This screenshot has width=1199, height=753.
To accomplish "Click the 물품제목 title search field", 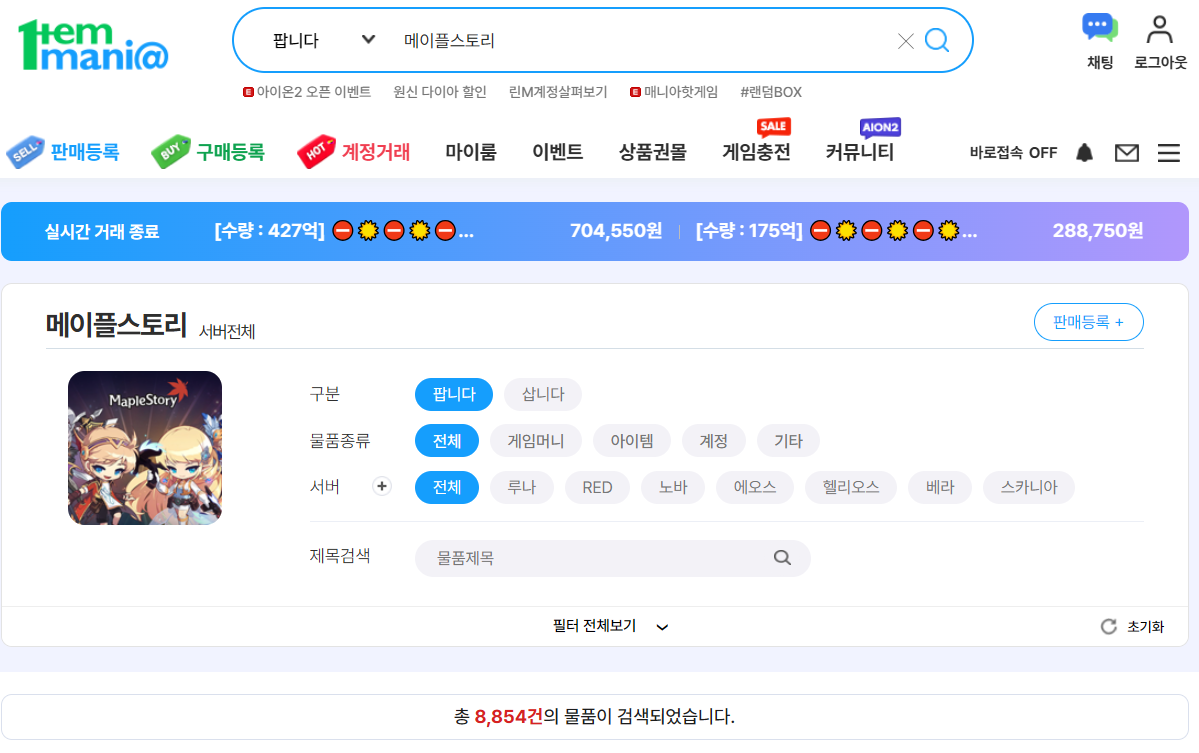I will [x=612, y=558].
